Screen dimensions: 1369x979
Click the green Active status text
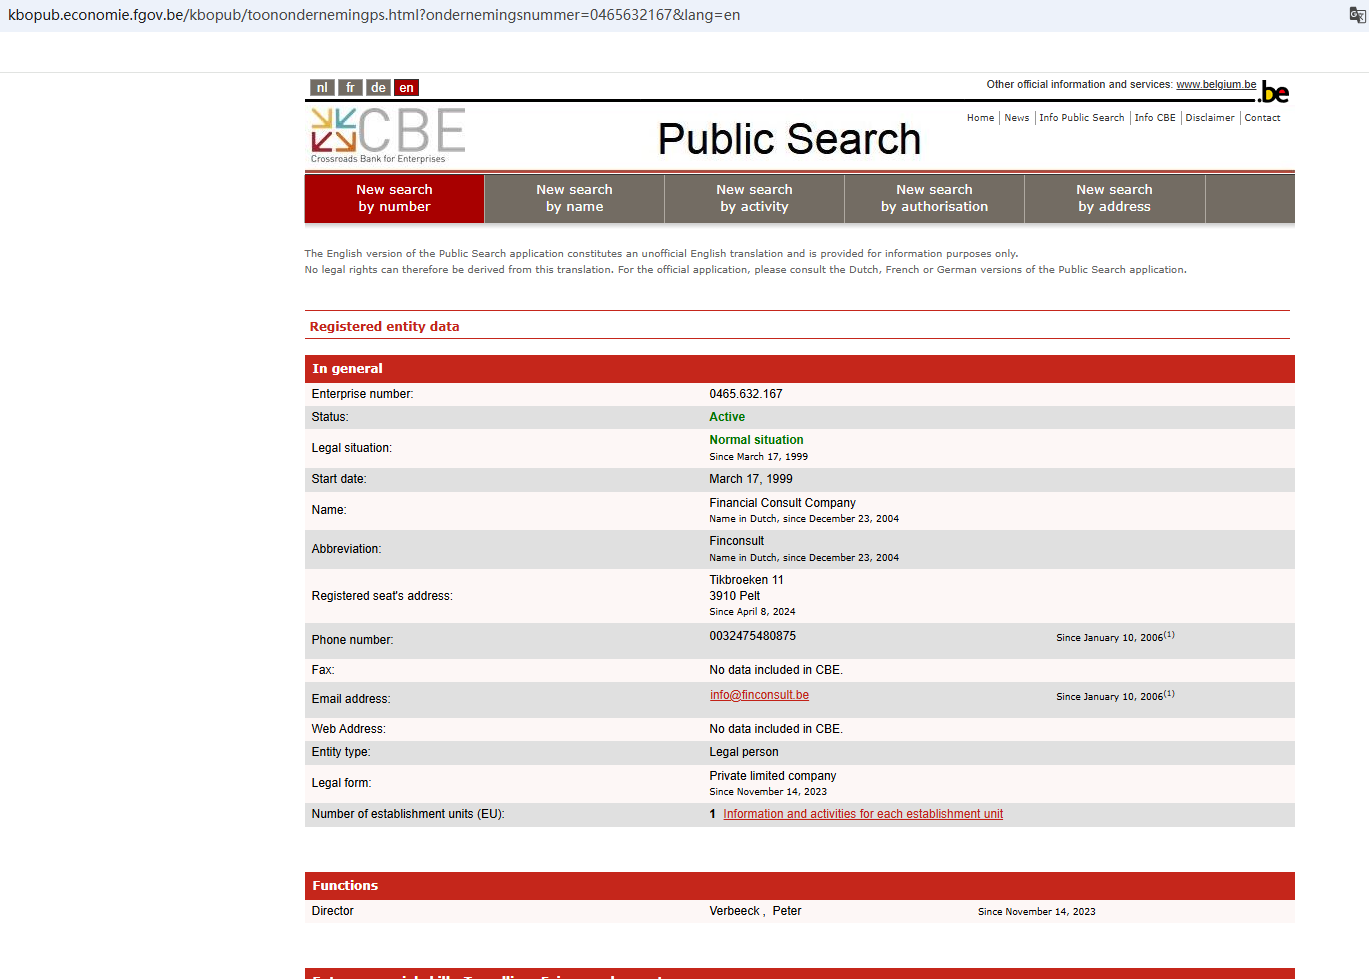[x=727, y=417]
